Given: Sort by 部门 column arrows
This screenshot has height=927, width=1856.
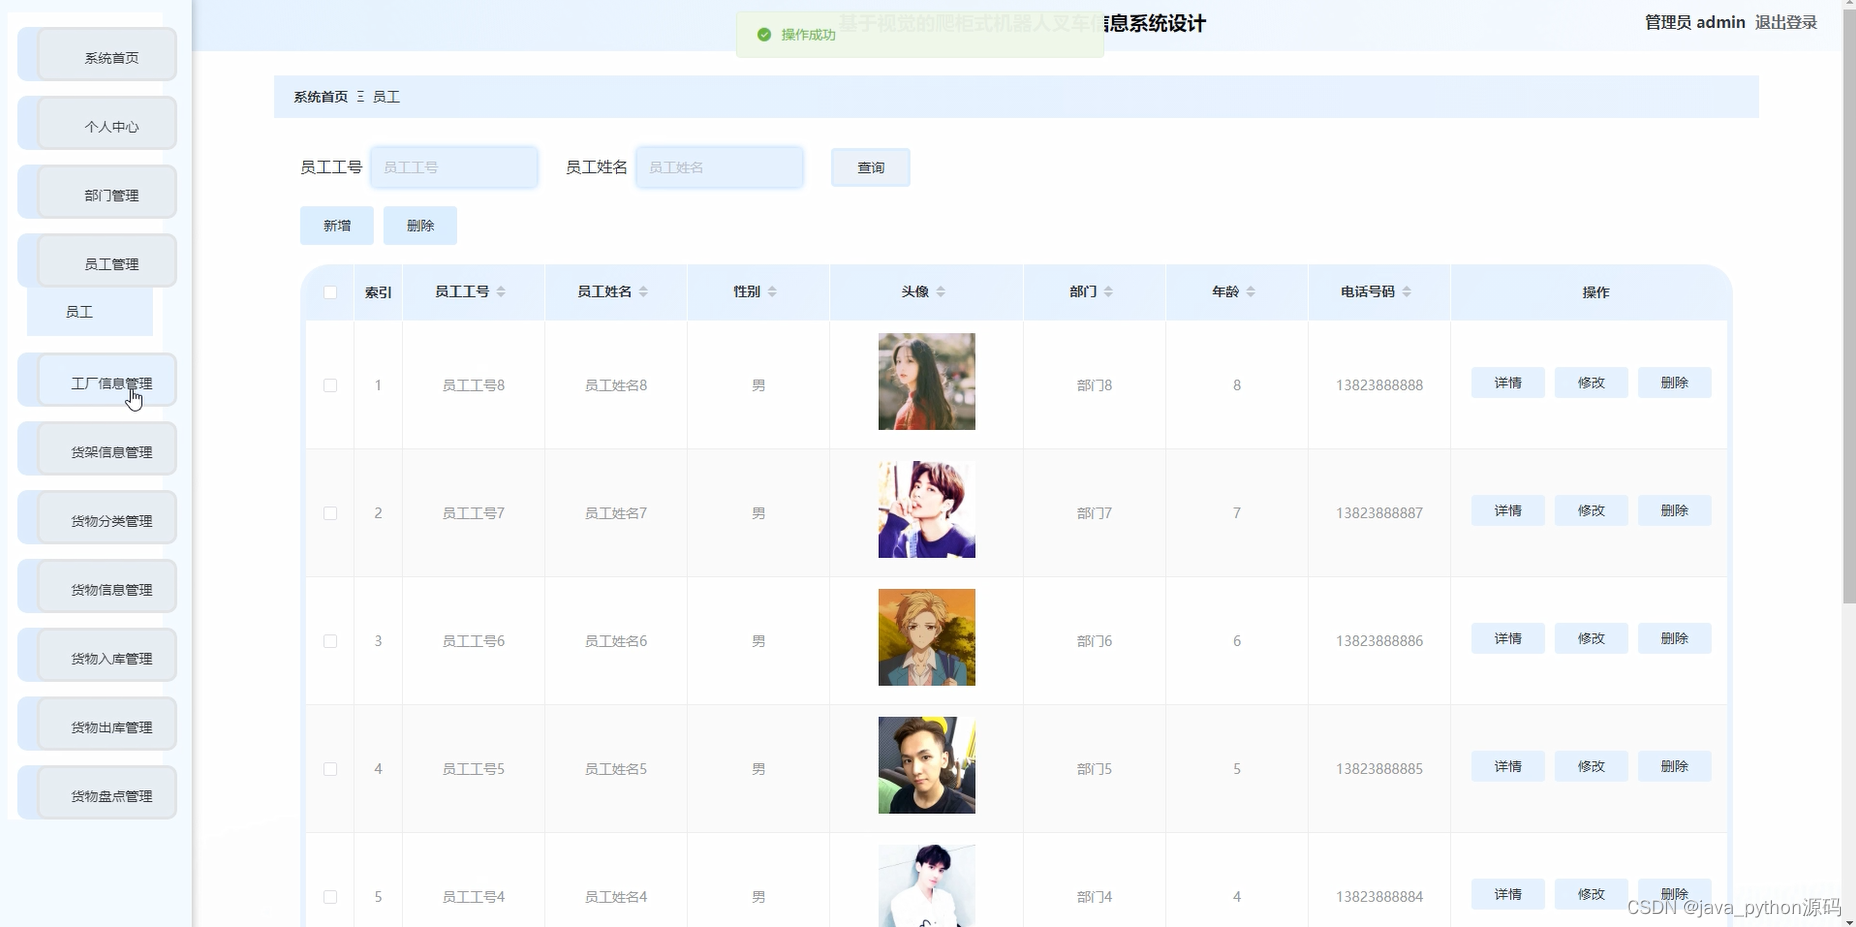Looking at the screenshot, I should [1108, 292].
